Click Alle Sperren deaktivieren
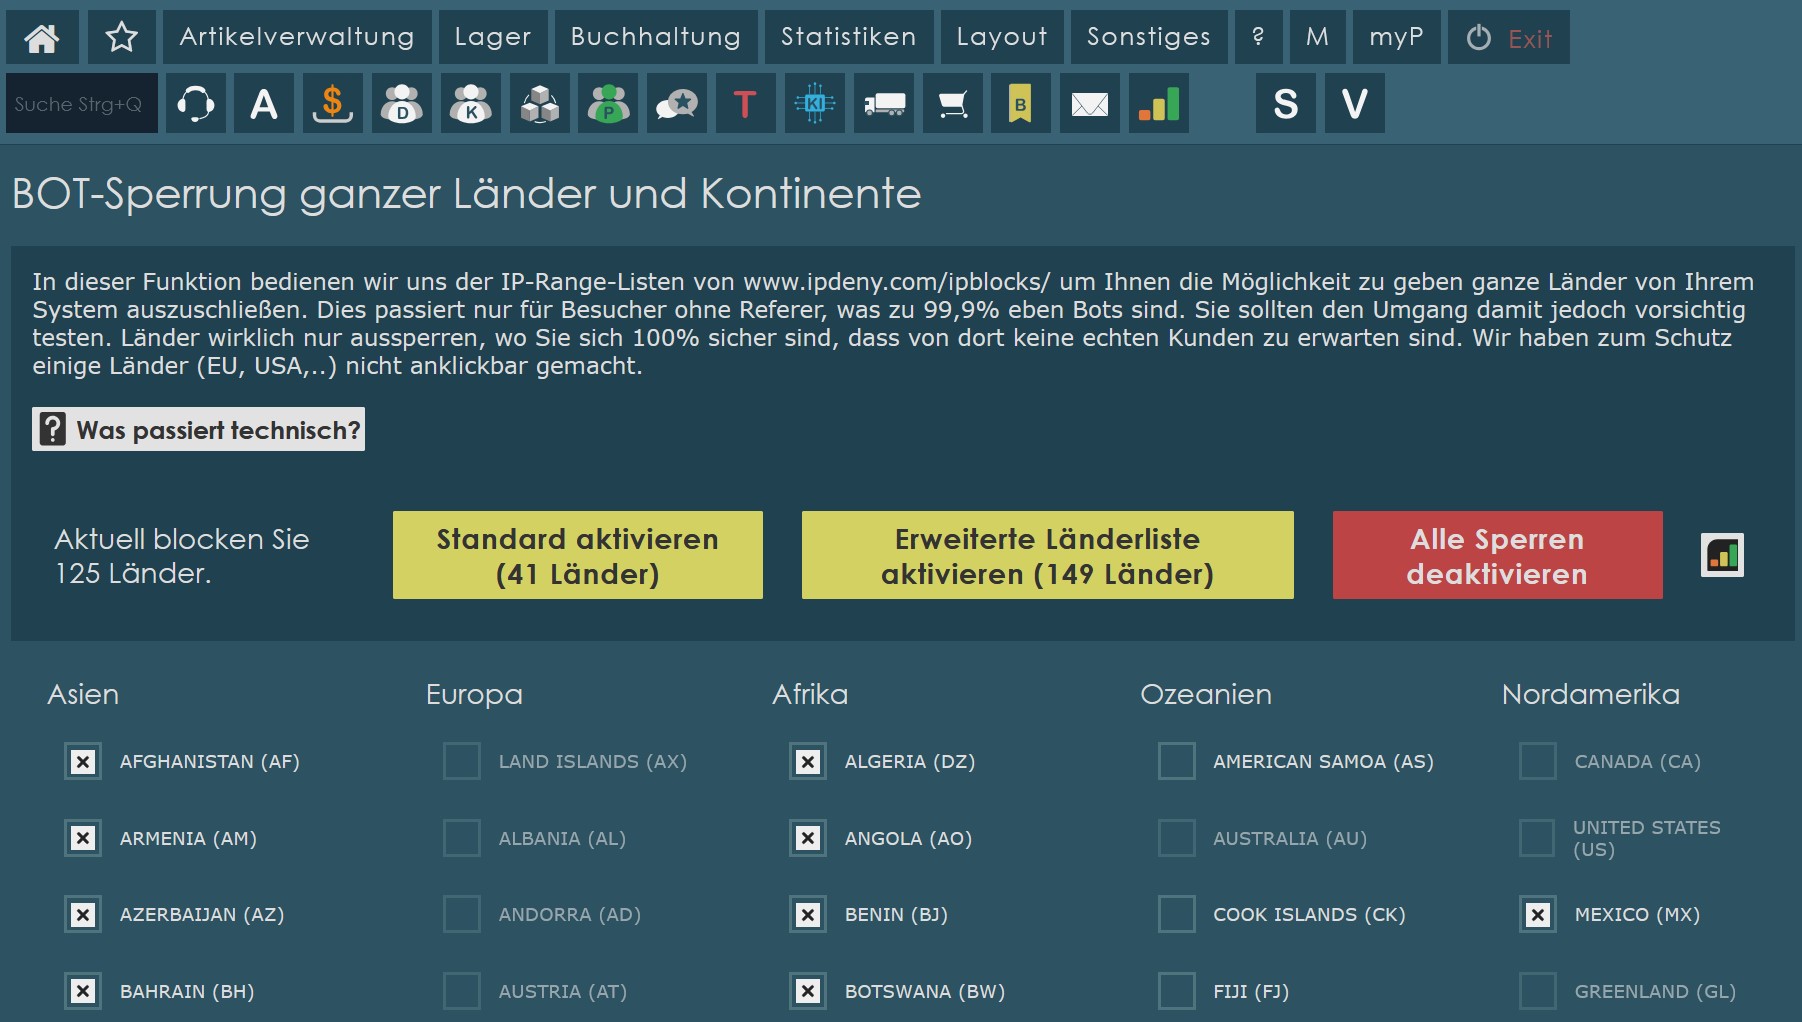Screen dimensions: 1802x1022 1498,555
